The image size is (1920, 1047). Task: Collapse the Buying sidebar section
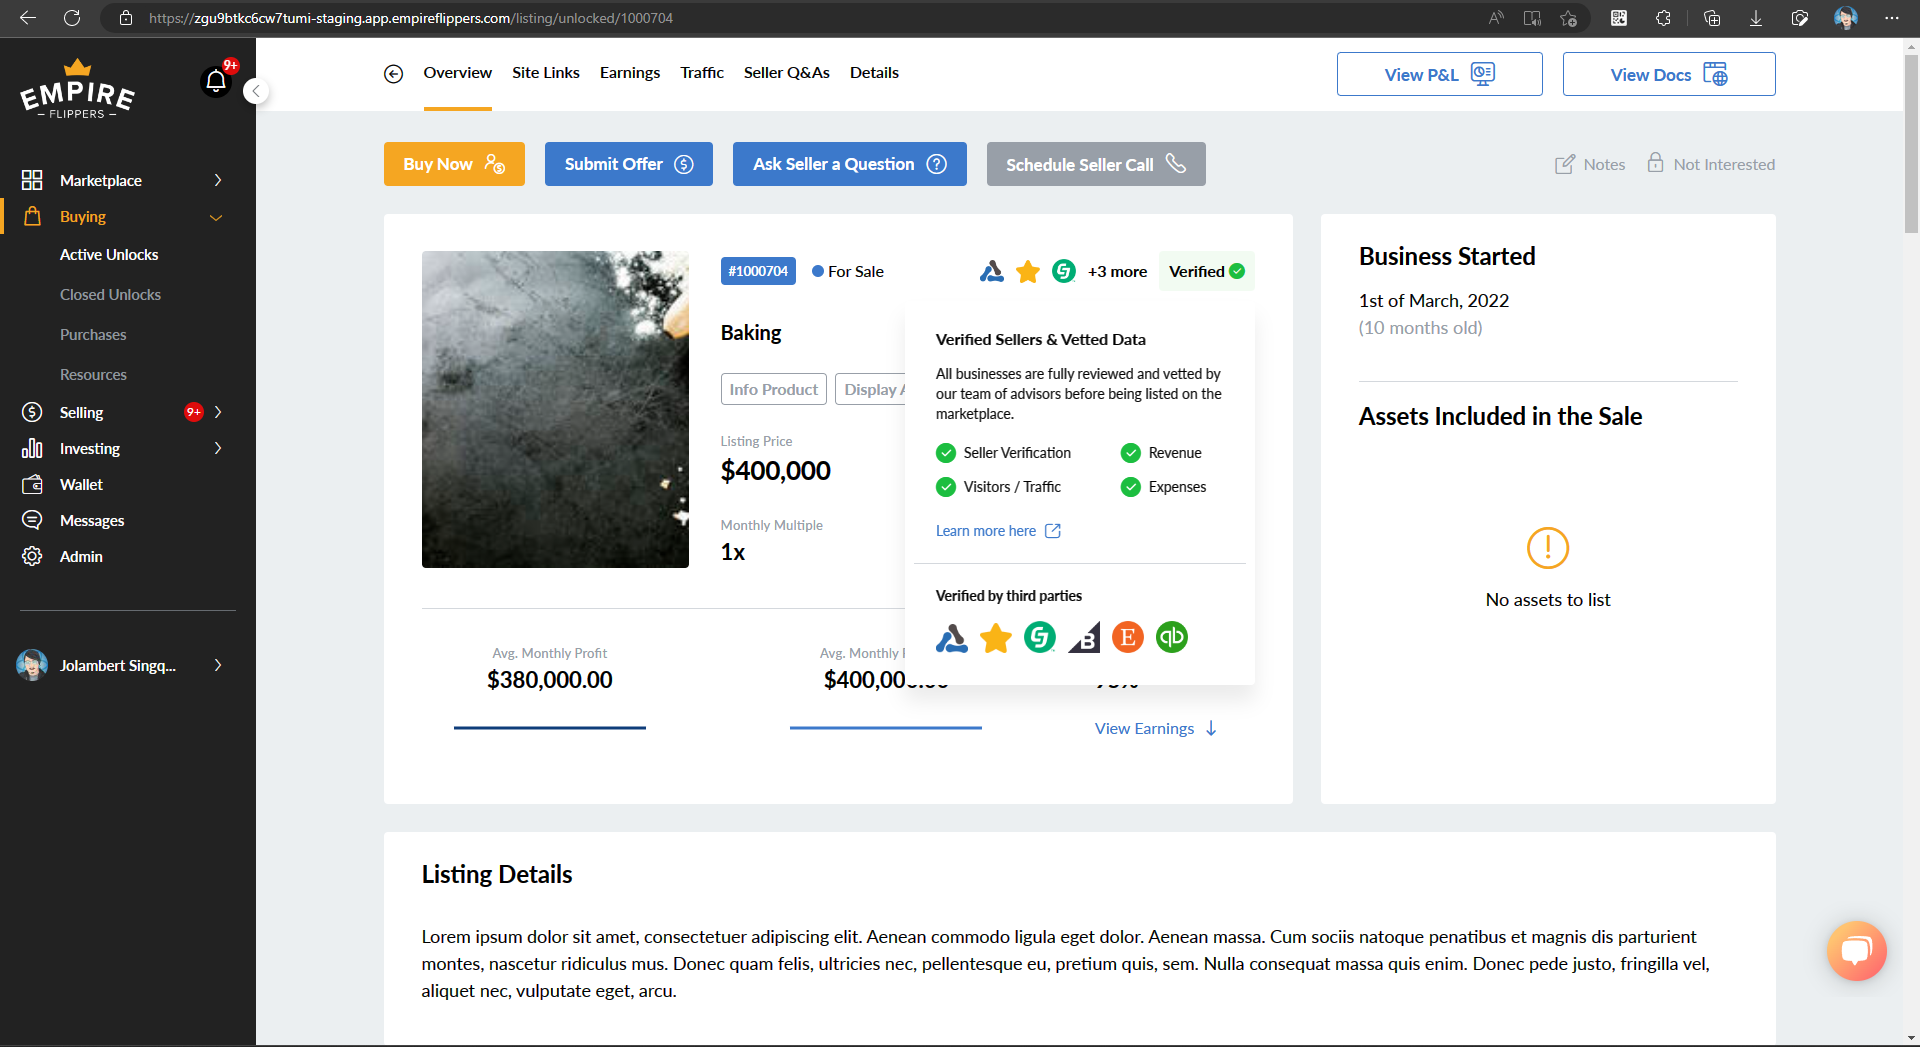coord(215,217)
